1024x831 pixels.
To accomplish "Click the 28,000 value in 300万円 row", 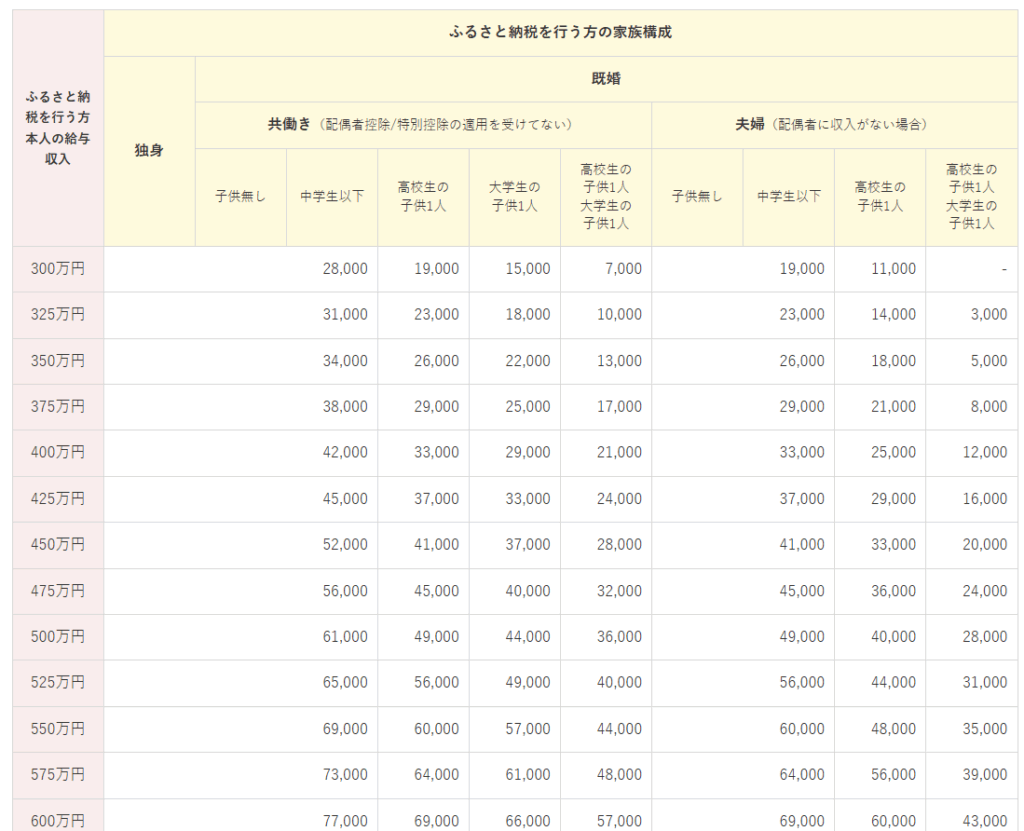I will [x=345, y=269].
